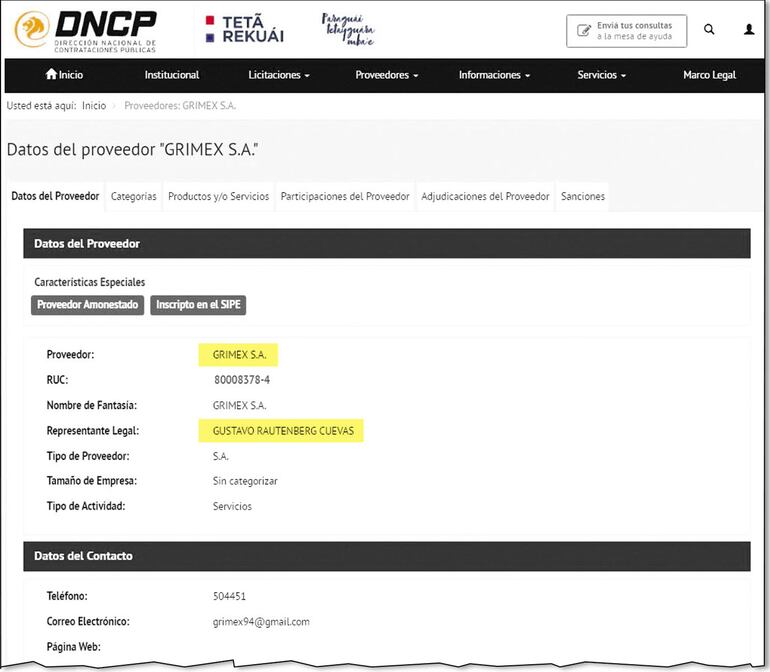Image resolution: width=770 pixels, height=672 pixels.
Task: Open Adjudicaciones del Proveedor tab
Action: pyautogui.click(x=485, y=196)
